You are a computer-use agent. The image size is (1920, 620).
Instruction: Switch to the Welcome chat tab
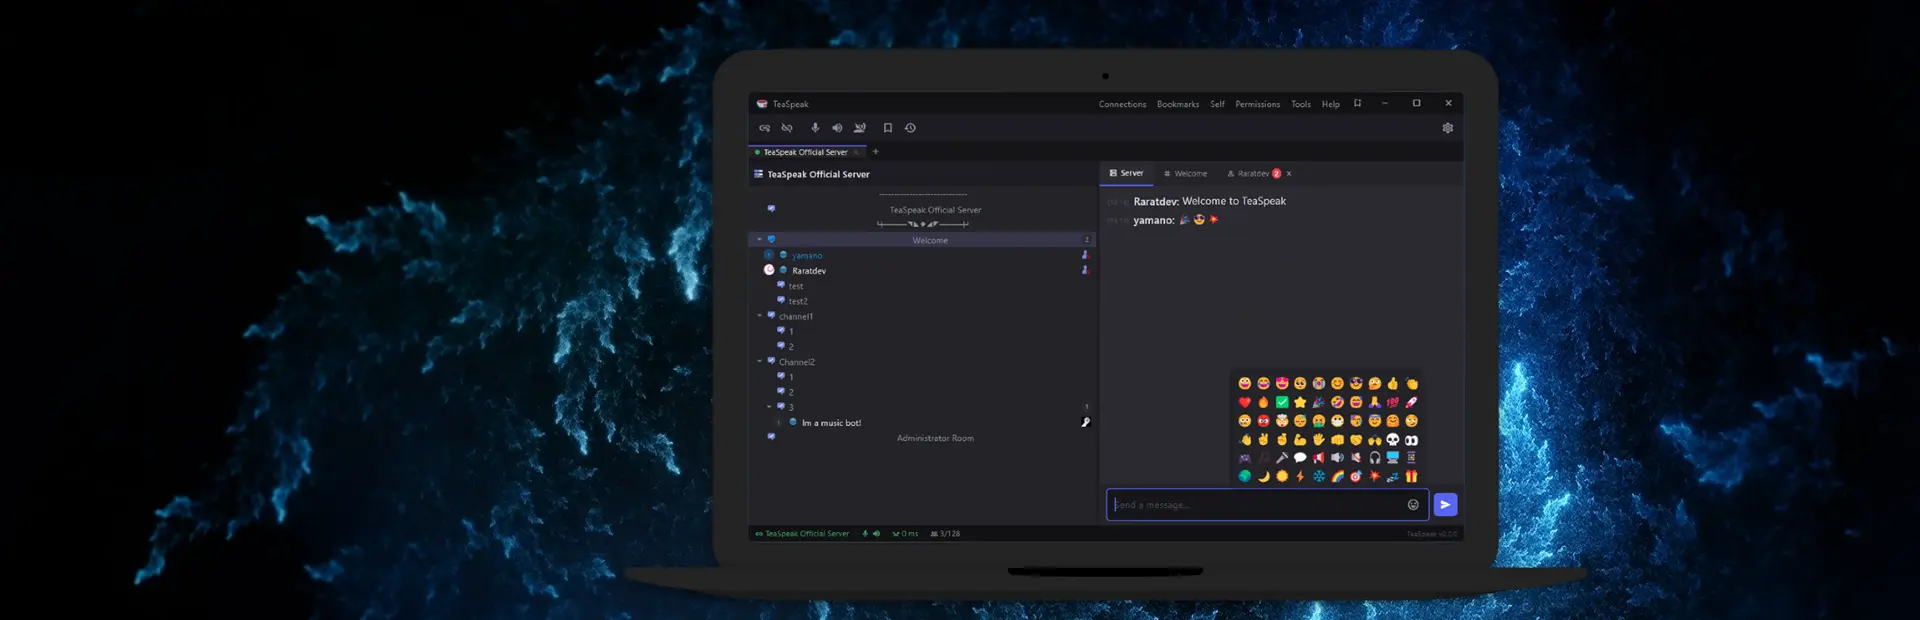click(x=1185, y=173)
